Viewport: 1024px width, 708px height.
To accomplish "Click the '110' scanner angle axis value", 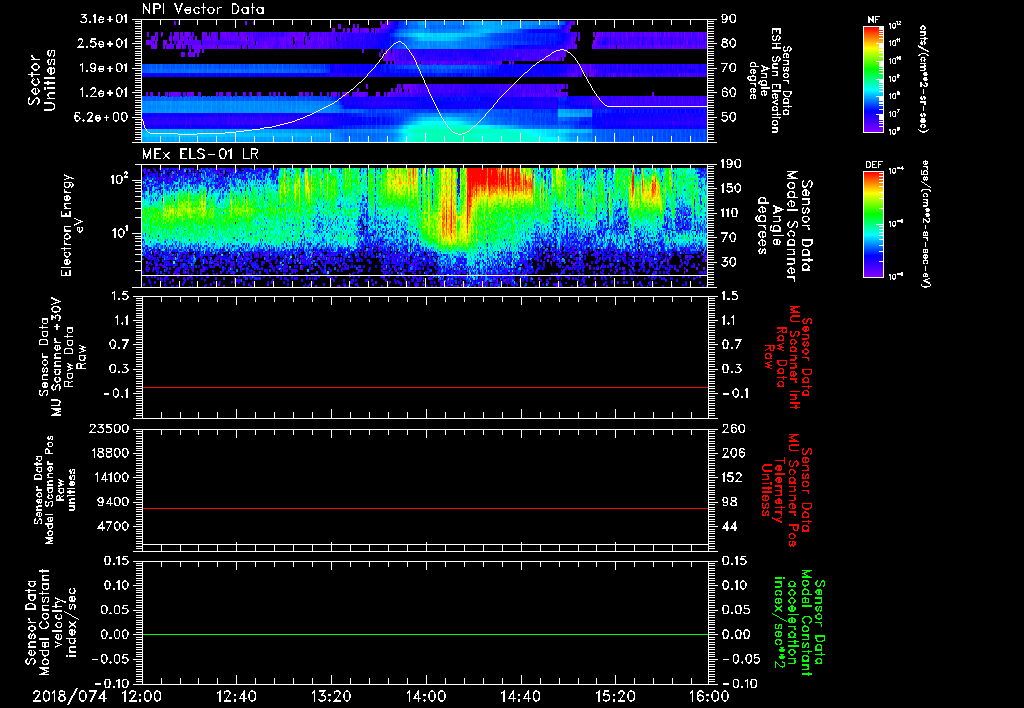I will coord(732,213).
